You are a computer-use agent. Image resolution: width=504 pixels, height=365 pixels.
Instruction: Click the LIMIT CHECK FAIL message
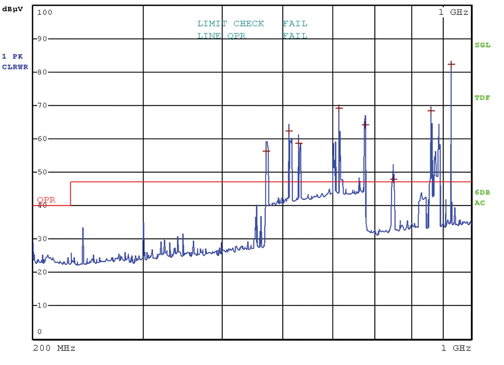tap(252, 24)
